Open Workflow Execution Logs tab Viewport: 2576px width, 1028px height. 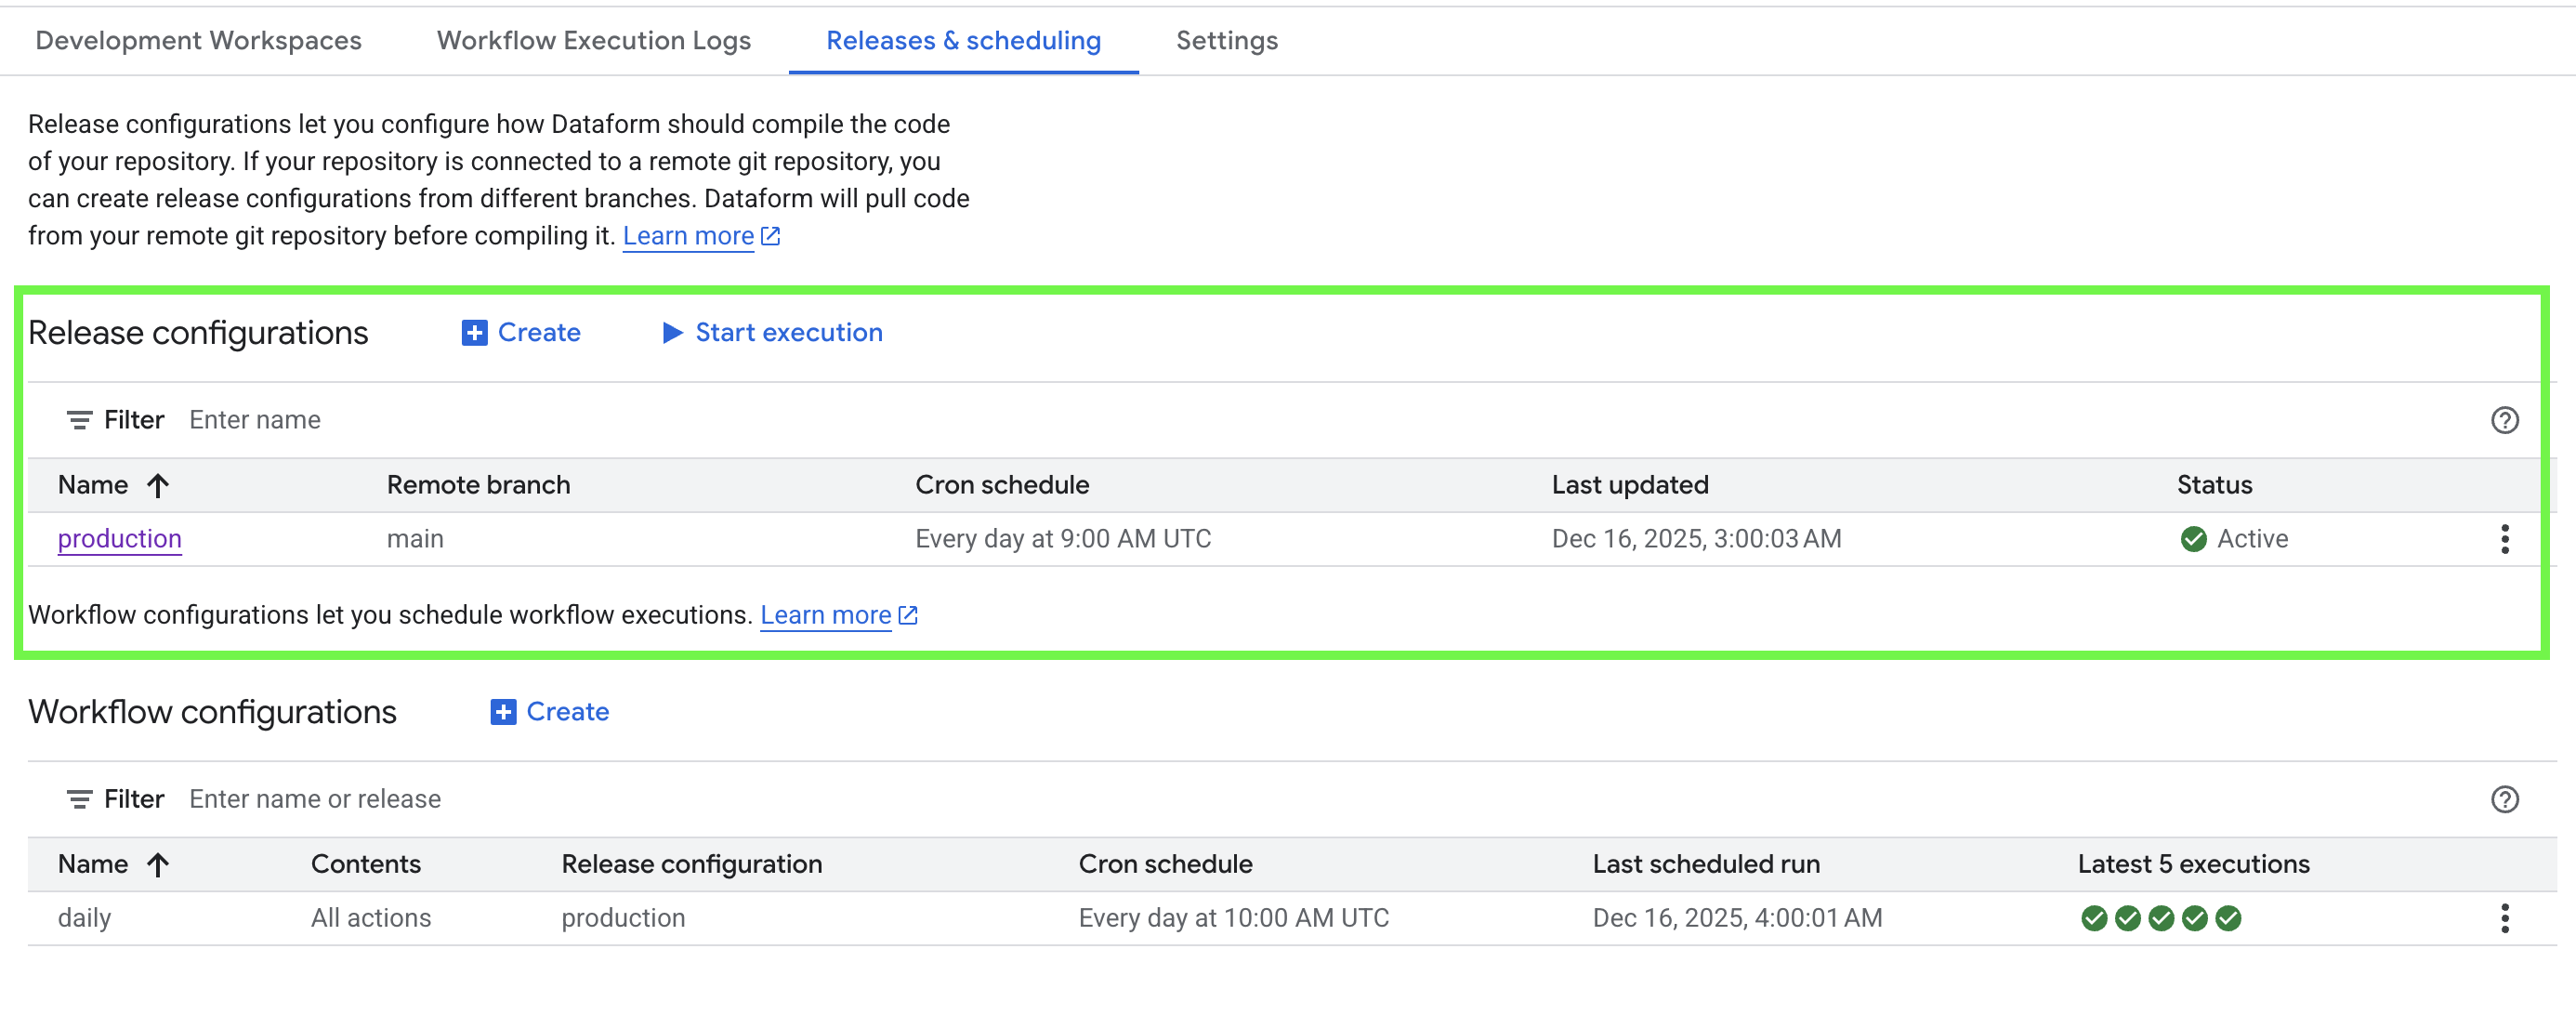tap(593, 41)
